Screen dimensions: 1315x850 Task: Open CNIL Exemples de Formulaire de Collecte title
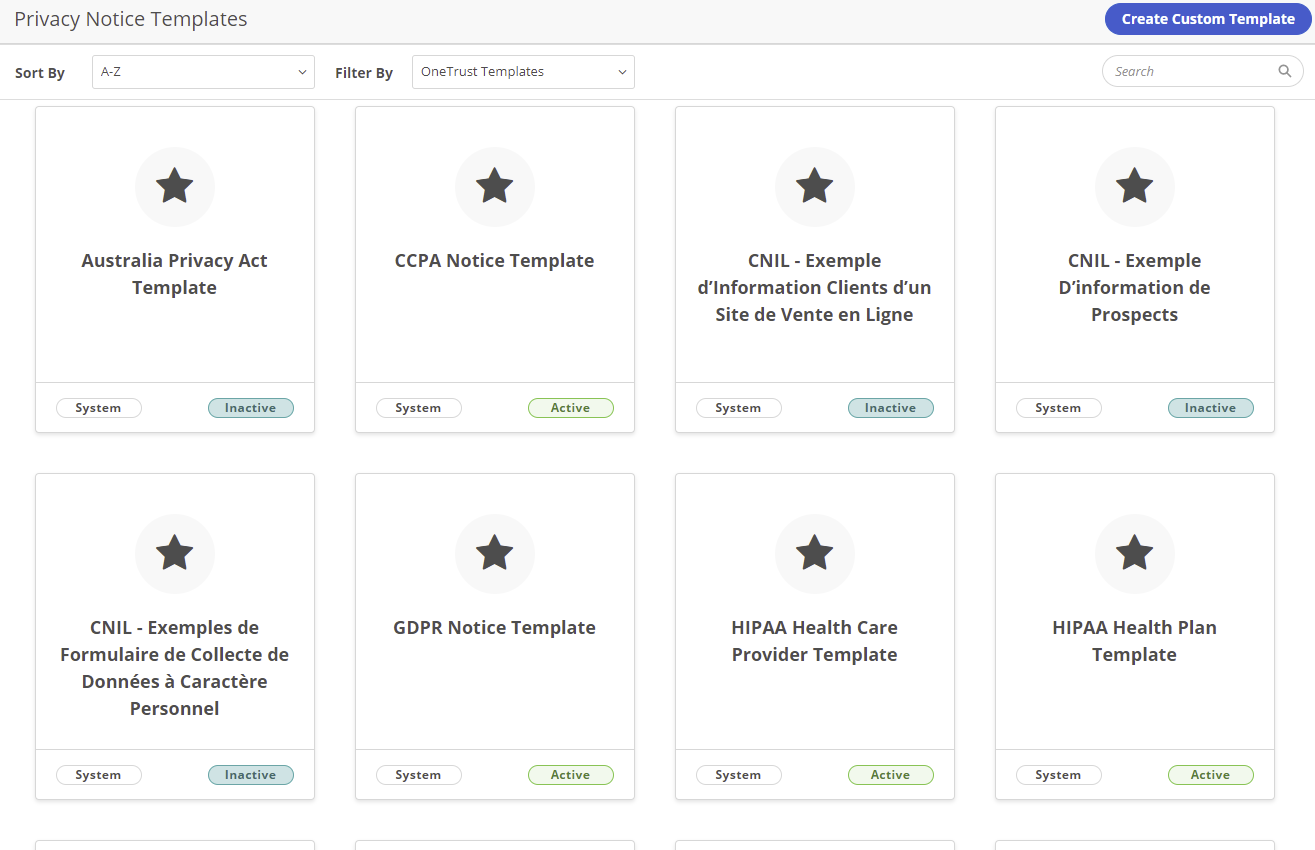[x=175, y=668]
